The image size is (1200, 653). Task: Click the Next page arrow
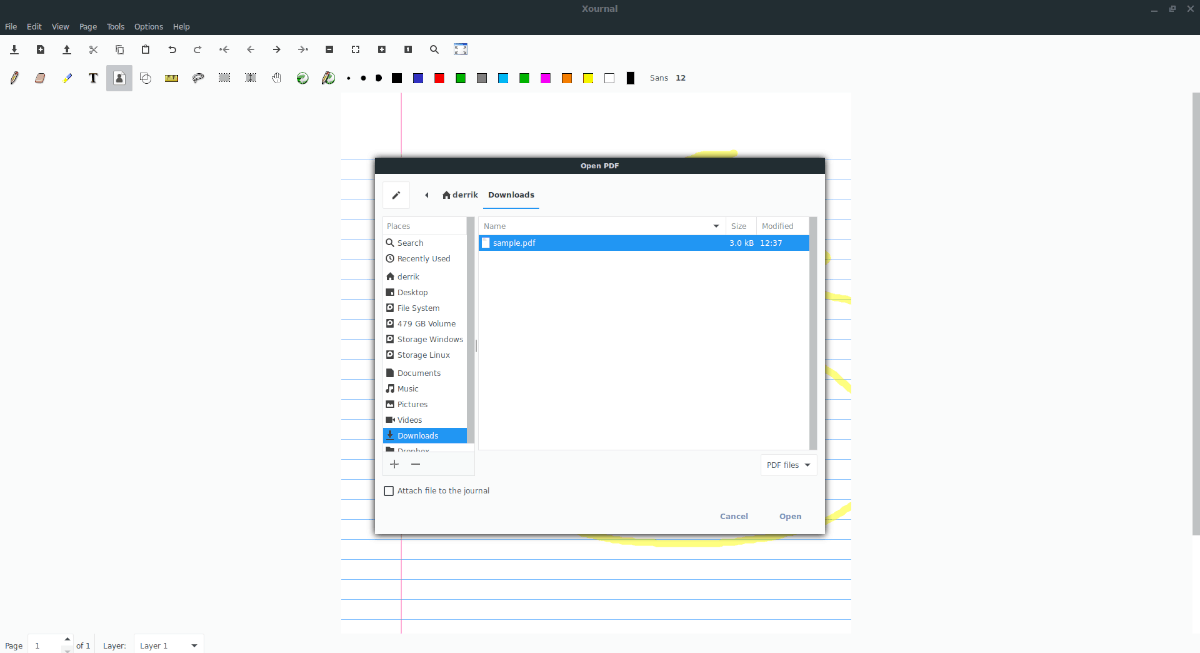277,49
